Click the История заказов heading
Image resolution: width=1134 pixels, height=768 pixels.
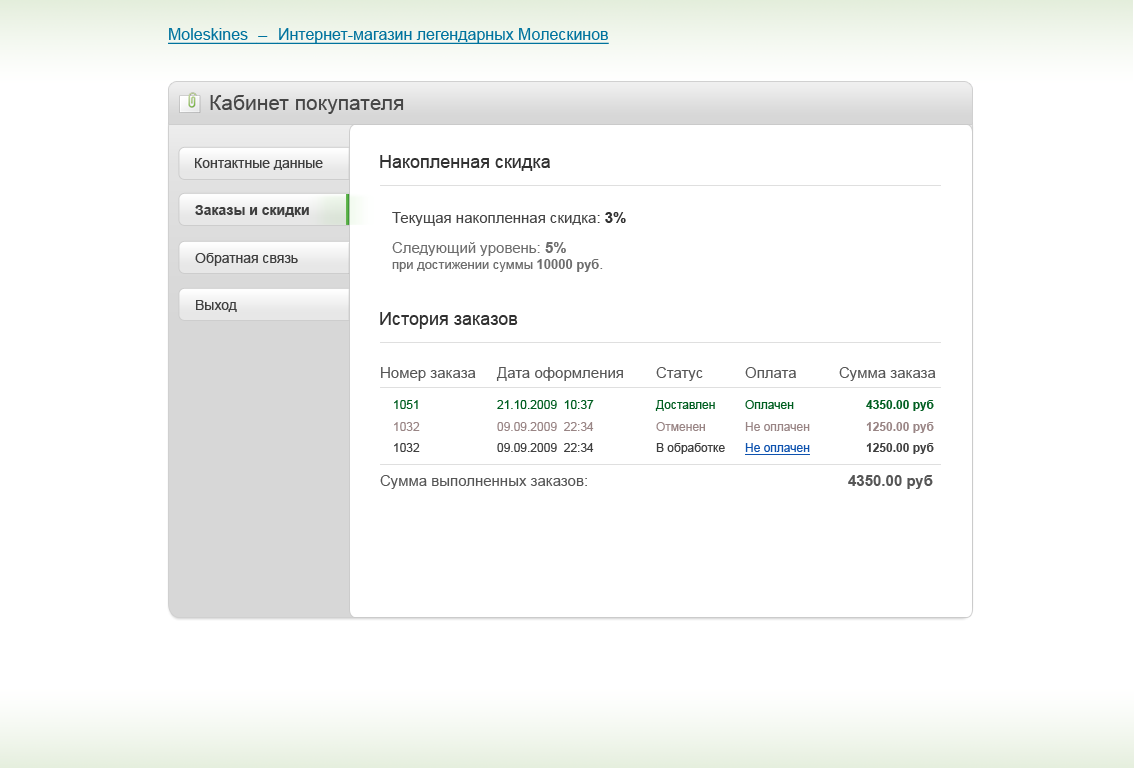click(448, 319)
